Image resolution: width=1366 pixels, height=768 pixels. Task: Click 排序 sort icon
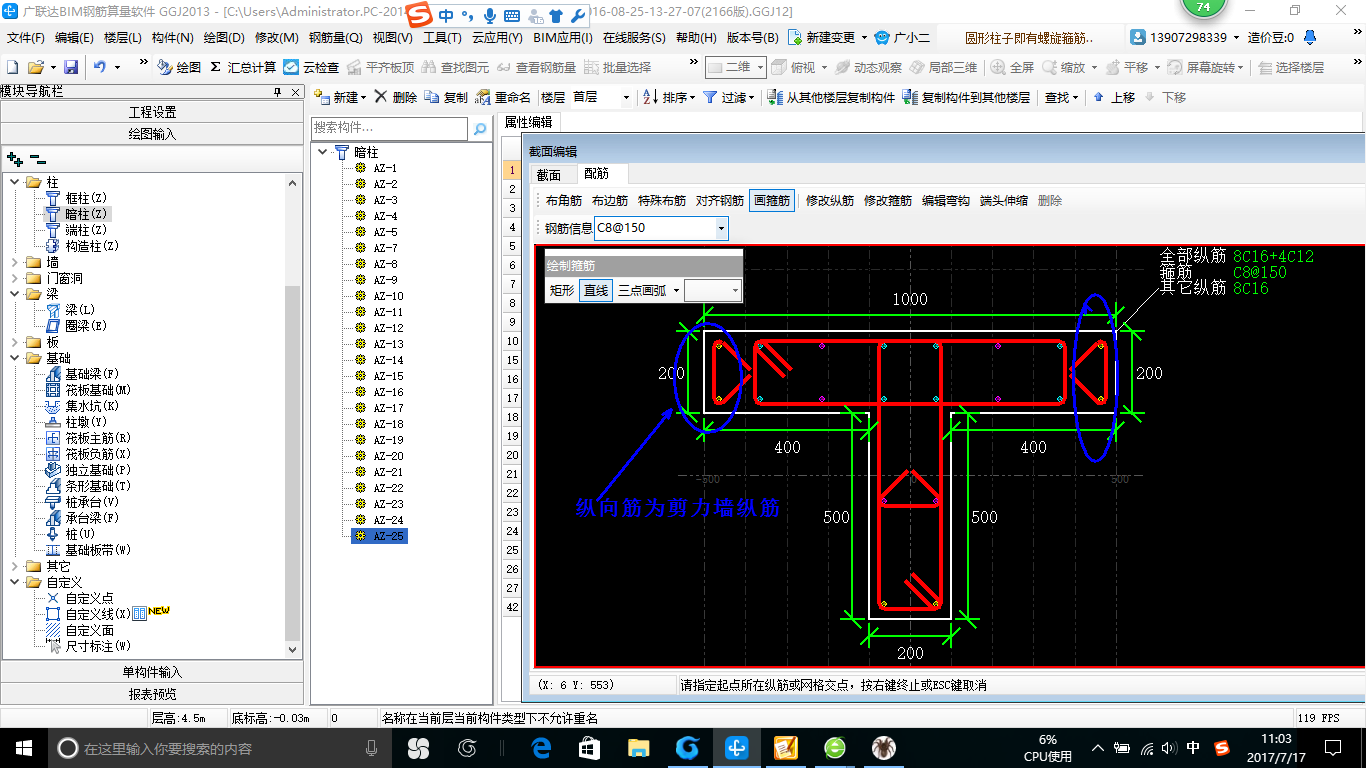[x=649, y=97]
